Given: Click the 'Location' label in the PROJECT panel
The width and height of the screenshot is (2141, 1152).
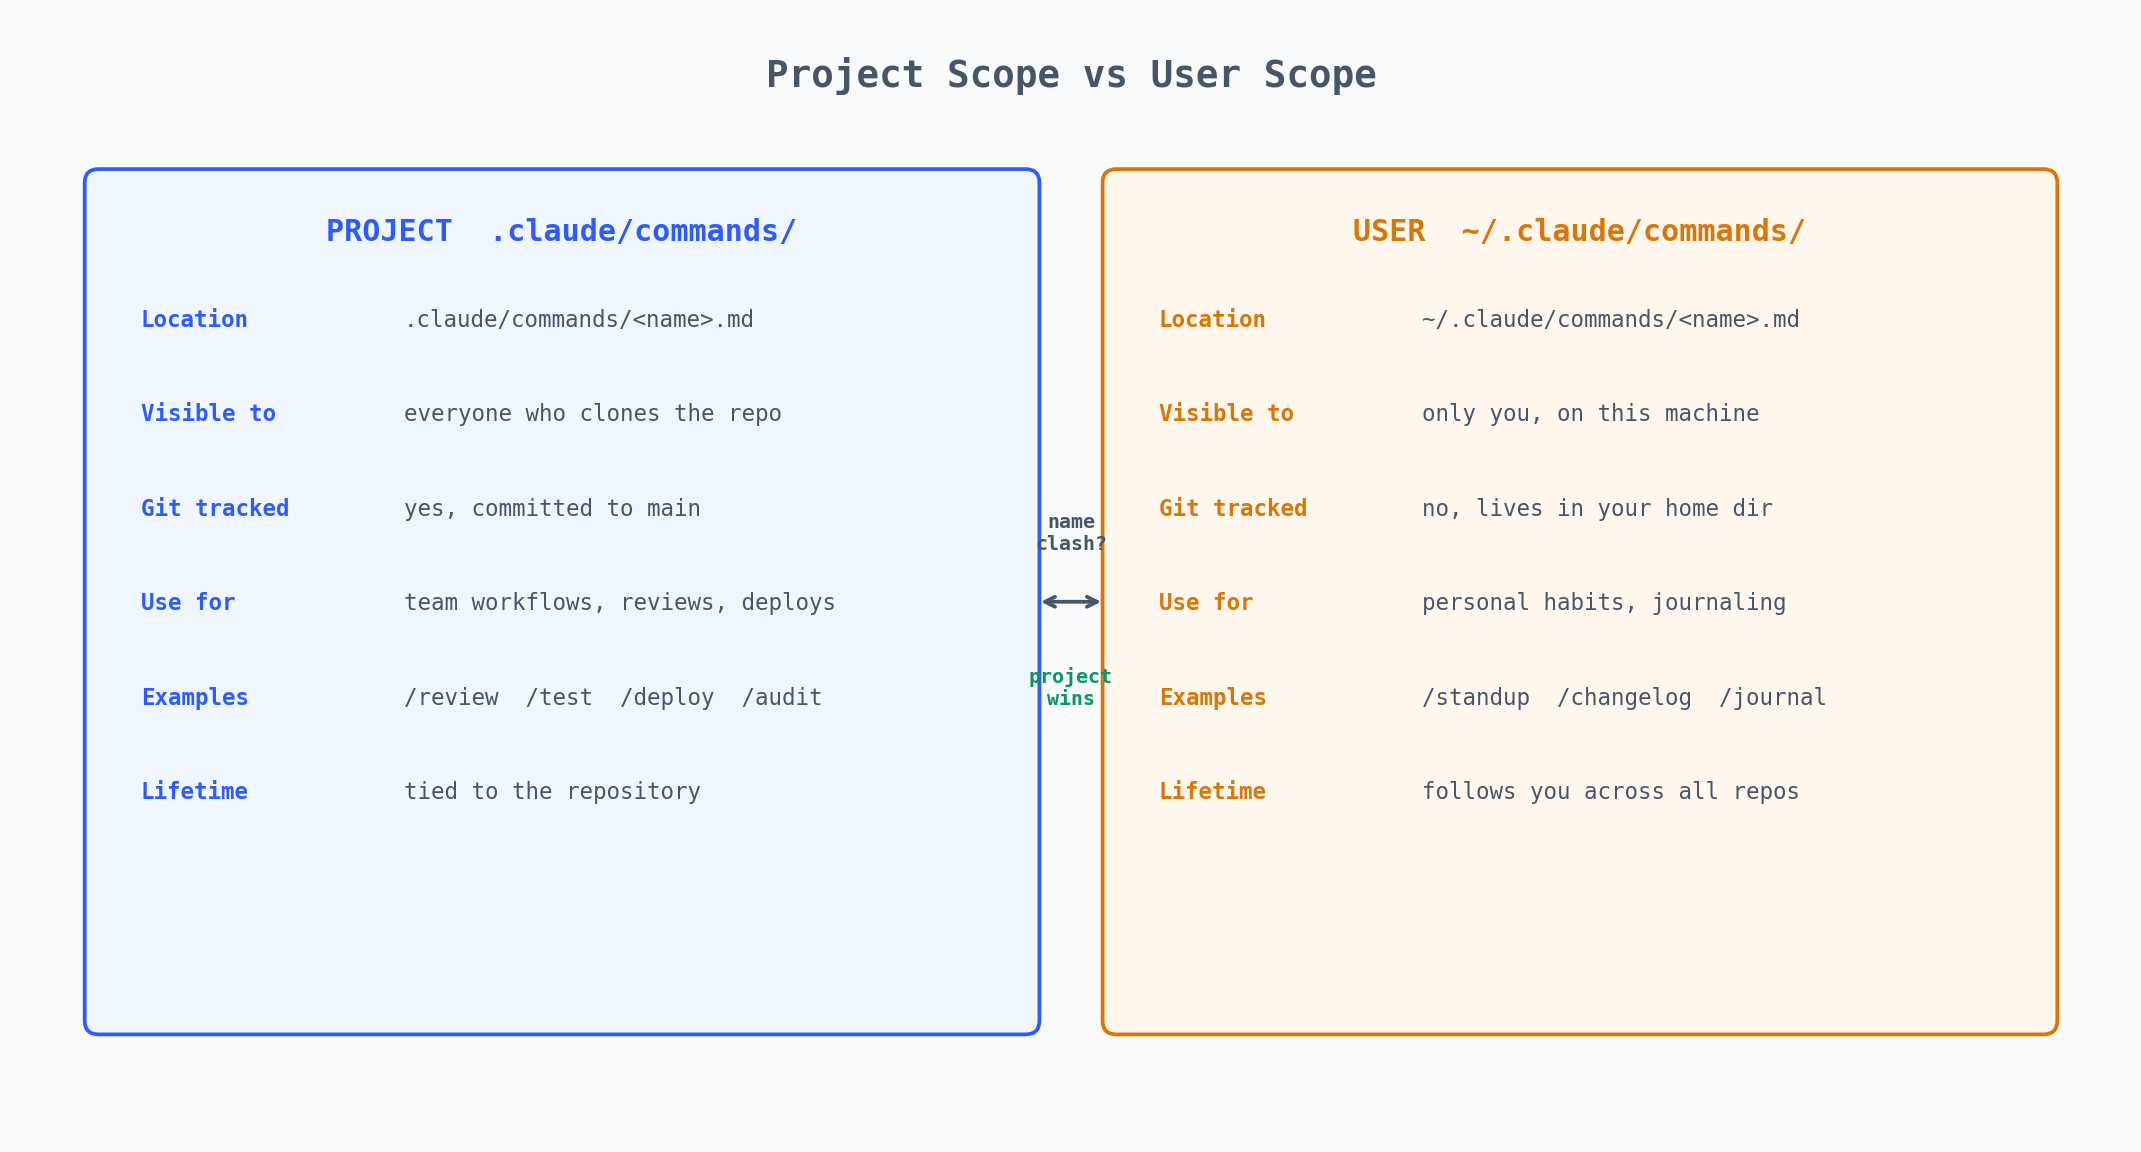Looking at the screenshot, I should (194, 320).
